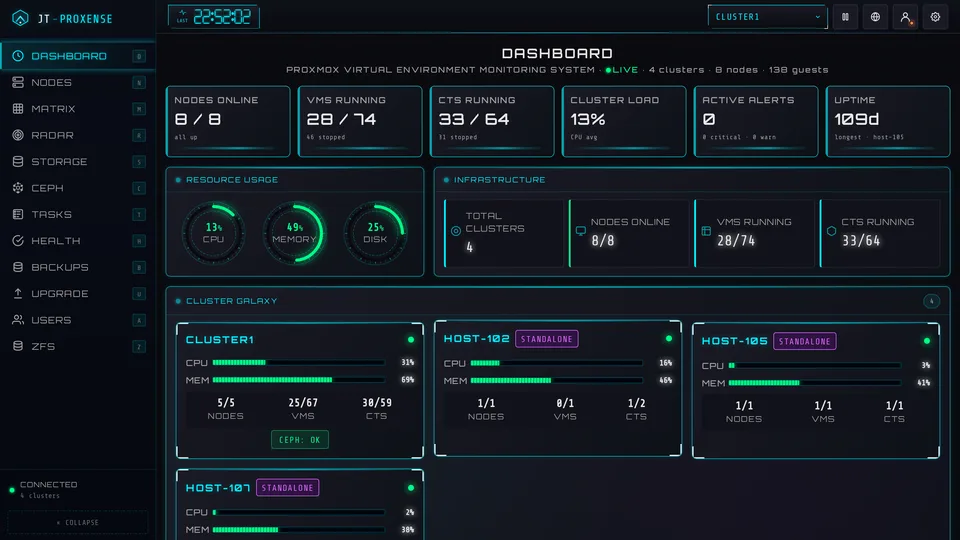Click the Cluster Load 13% card
Screen dimensions: 960x540
tap(624, 121)
